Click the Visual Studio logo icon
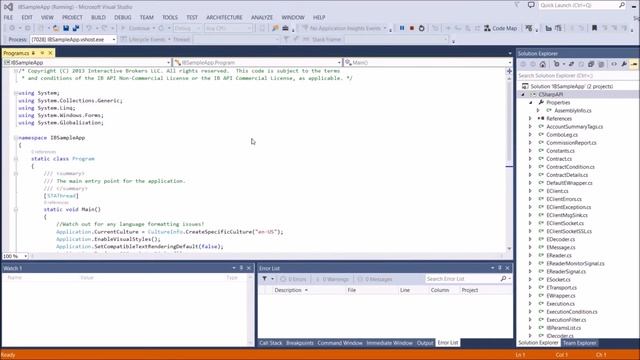640x360 pixels. pos(8,7)
